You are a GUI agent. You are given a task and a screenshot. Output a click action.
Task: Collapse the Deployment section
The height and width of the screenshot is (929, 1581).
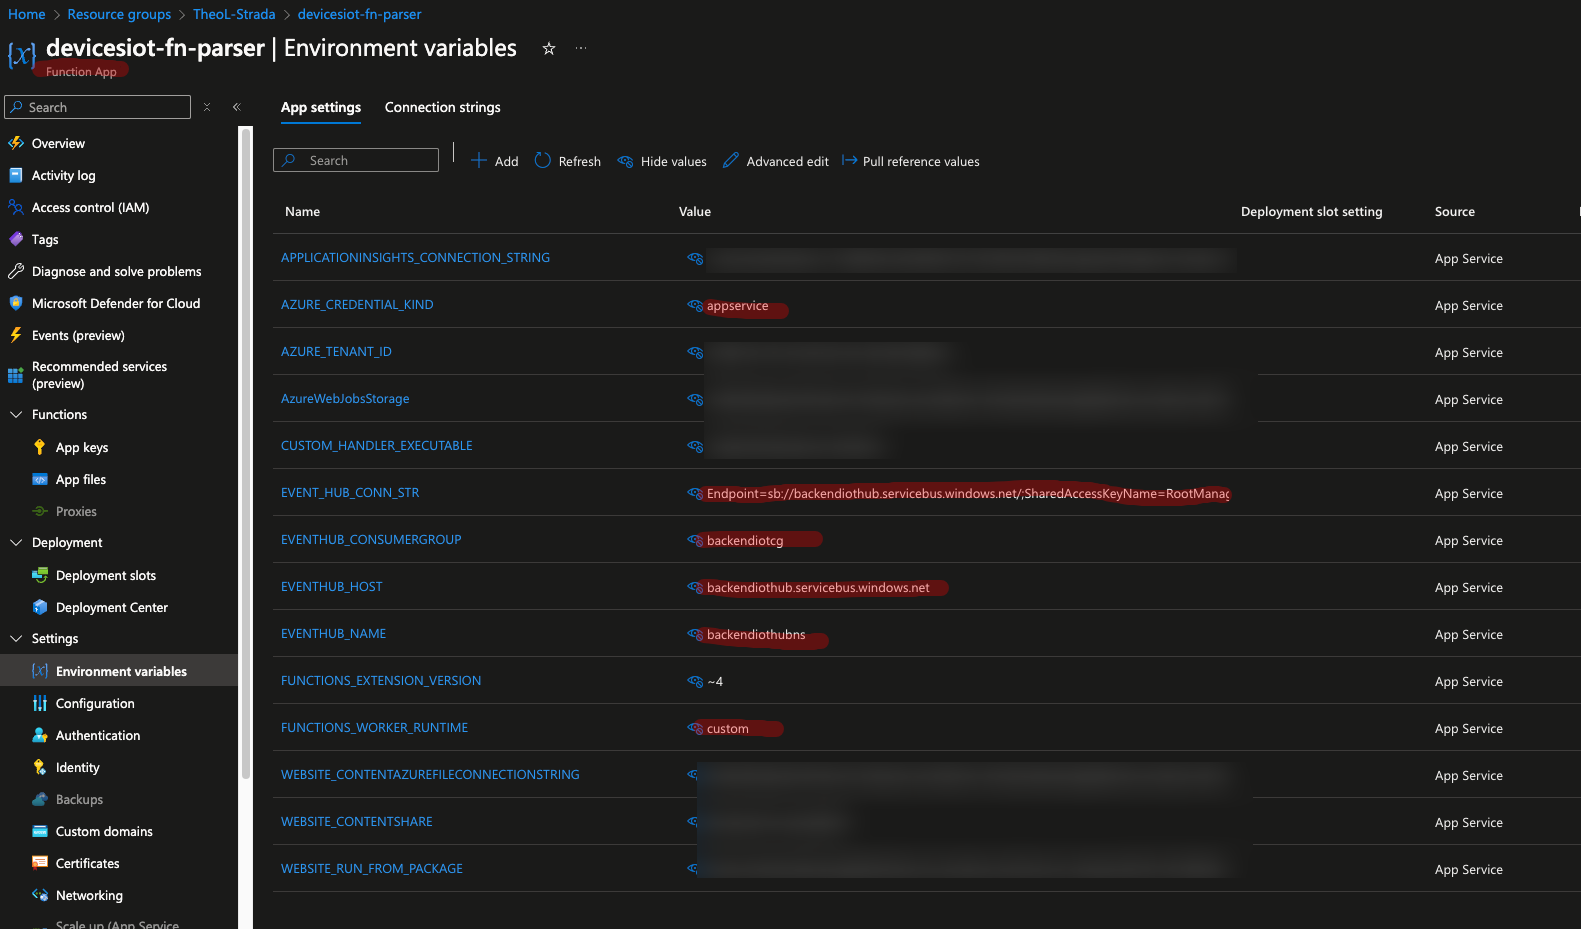[16, 542]
